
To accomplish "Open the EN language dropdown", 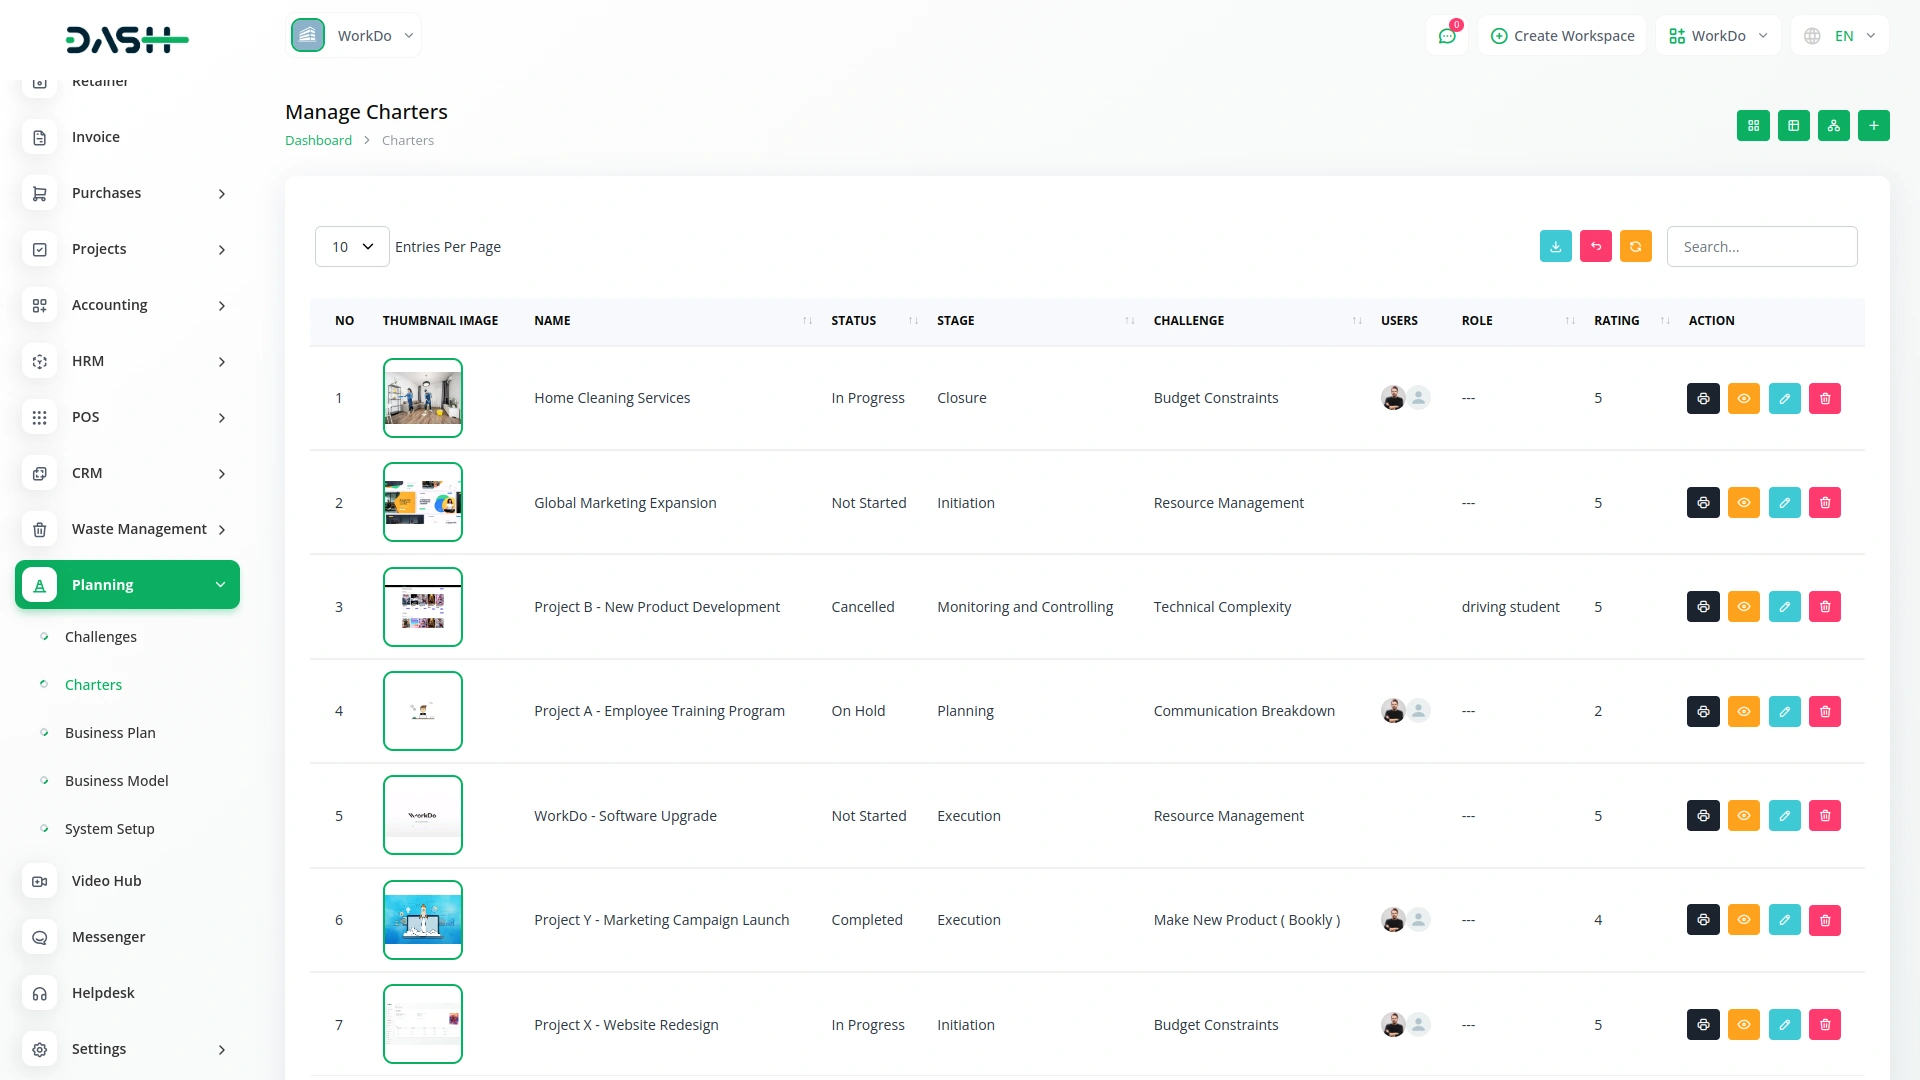I will click(1840, 36).
